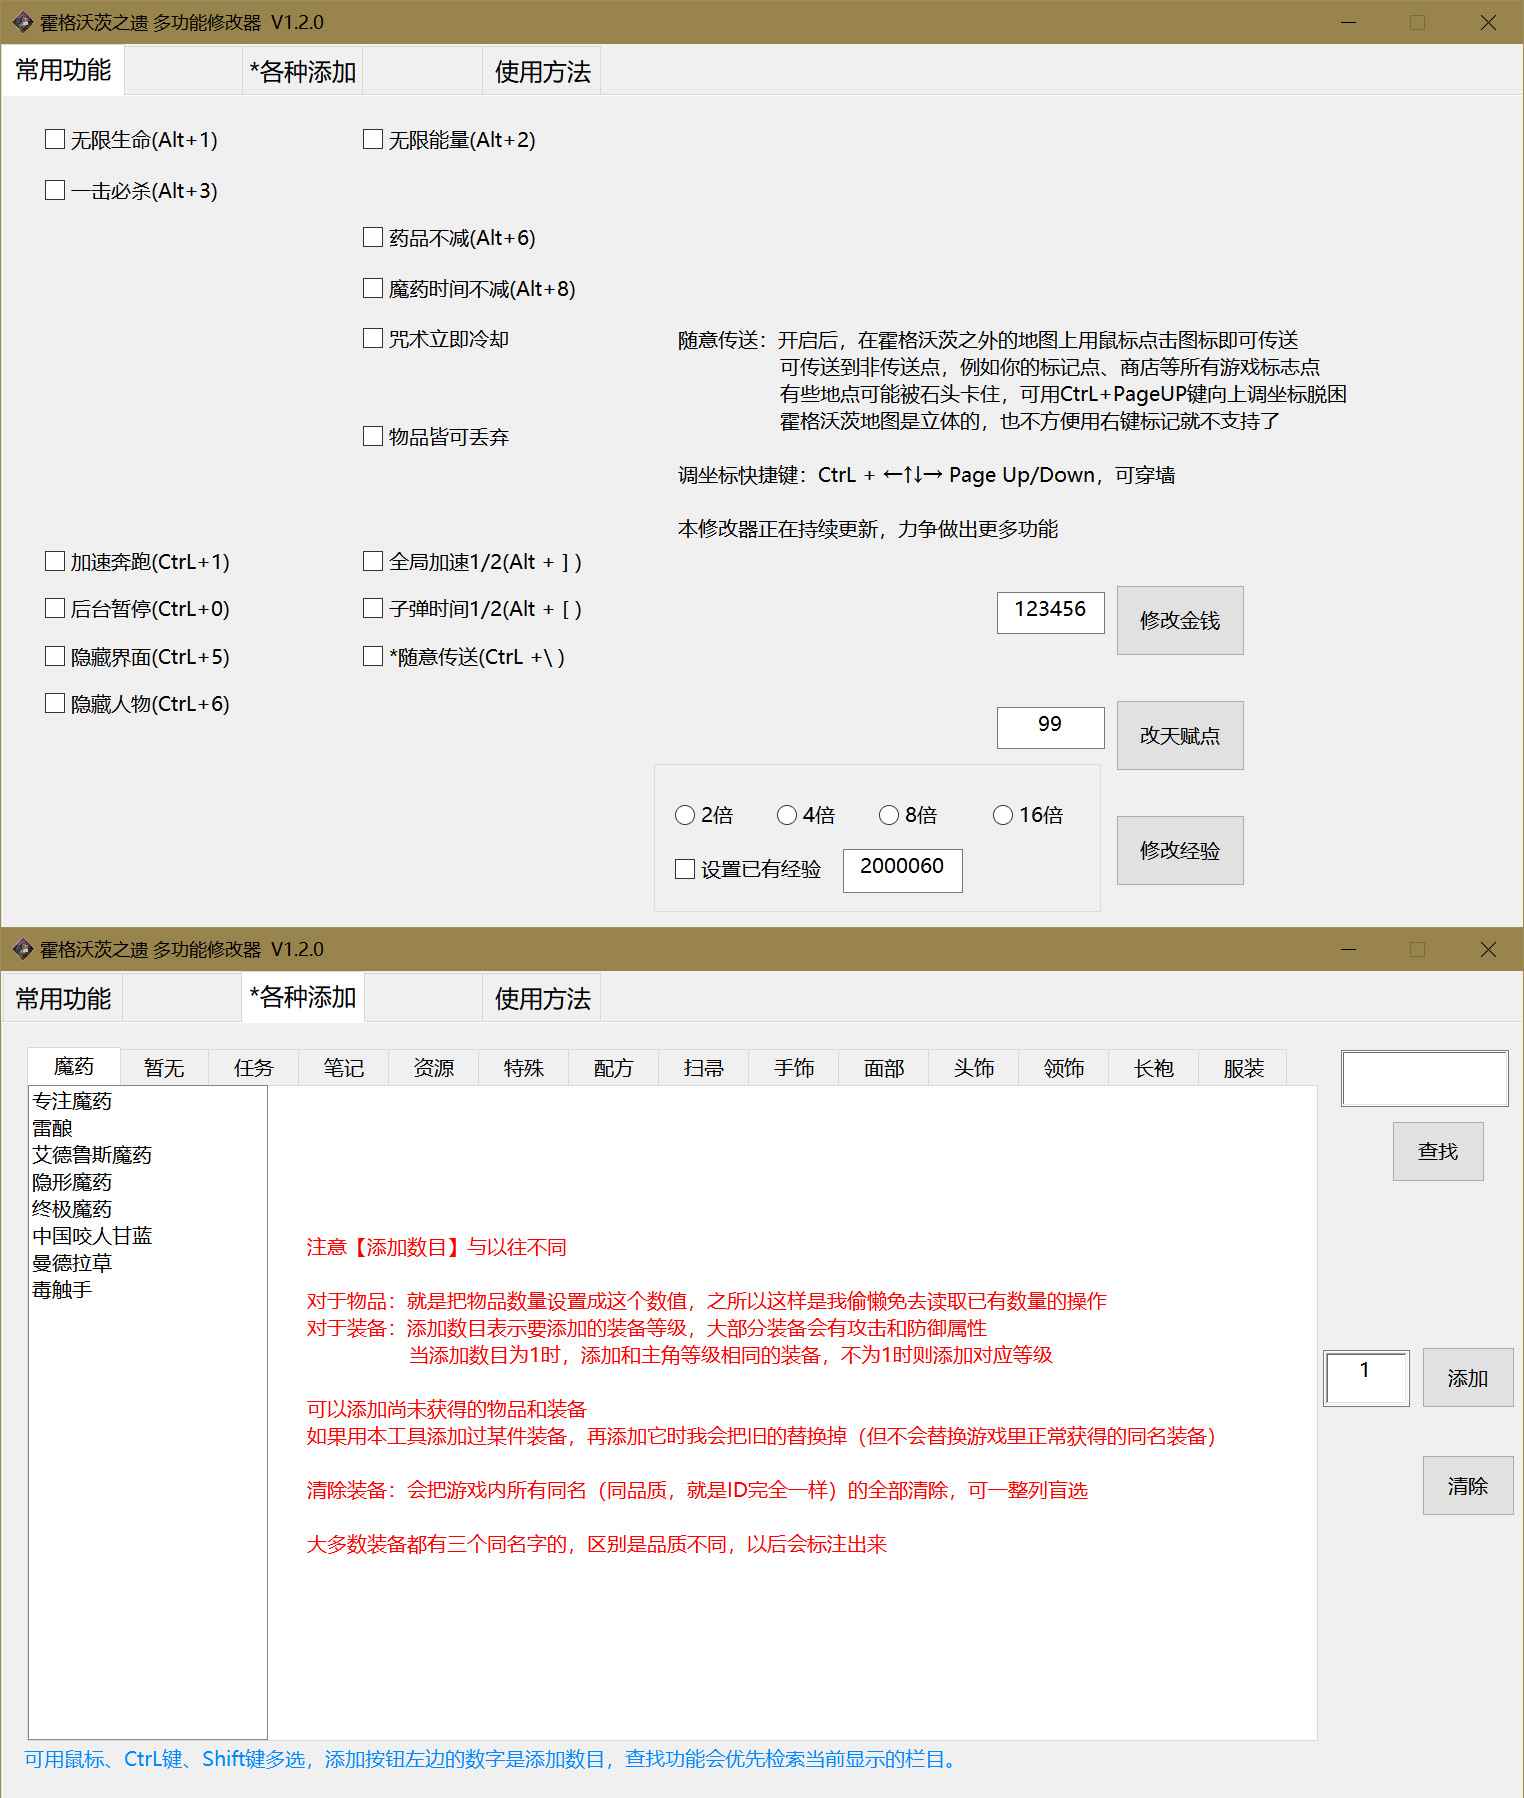Click the money value field showing 123456
The height and width of the screenshot is (1798, 1524).
[x=1050, y=612]
